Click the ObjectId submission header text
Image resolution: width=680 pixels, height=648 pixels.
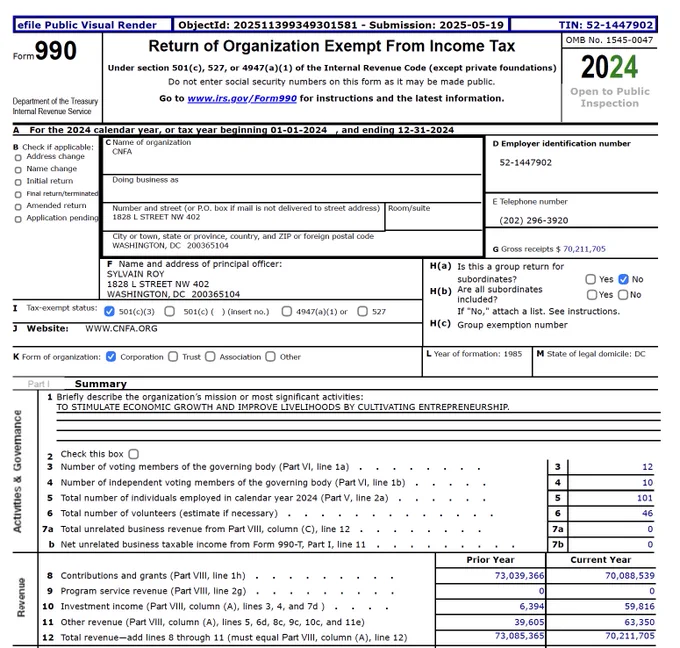[341, 25]
